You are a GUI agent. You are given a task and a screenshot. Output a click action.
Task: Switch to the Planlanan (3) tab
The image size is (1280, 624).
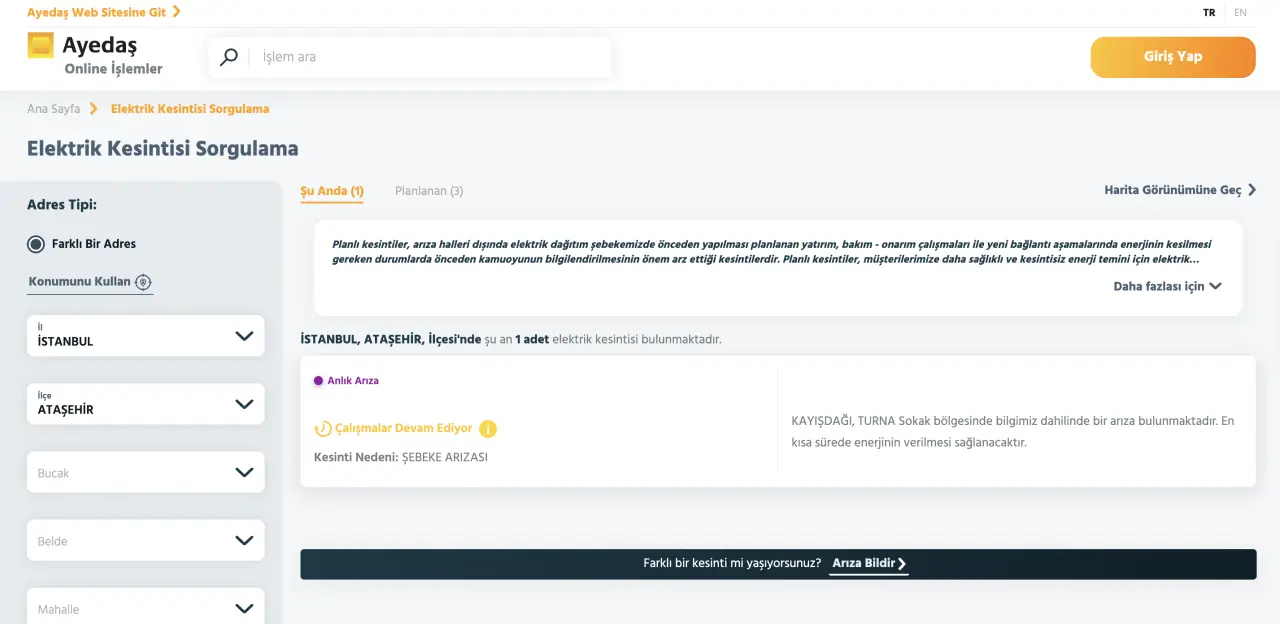point(429,191)
